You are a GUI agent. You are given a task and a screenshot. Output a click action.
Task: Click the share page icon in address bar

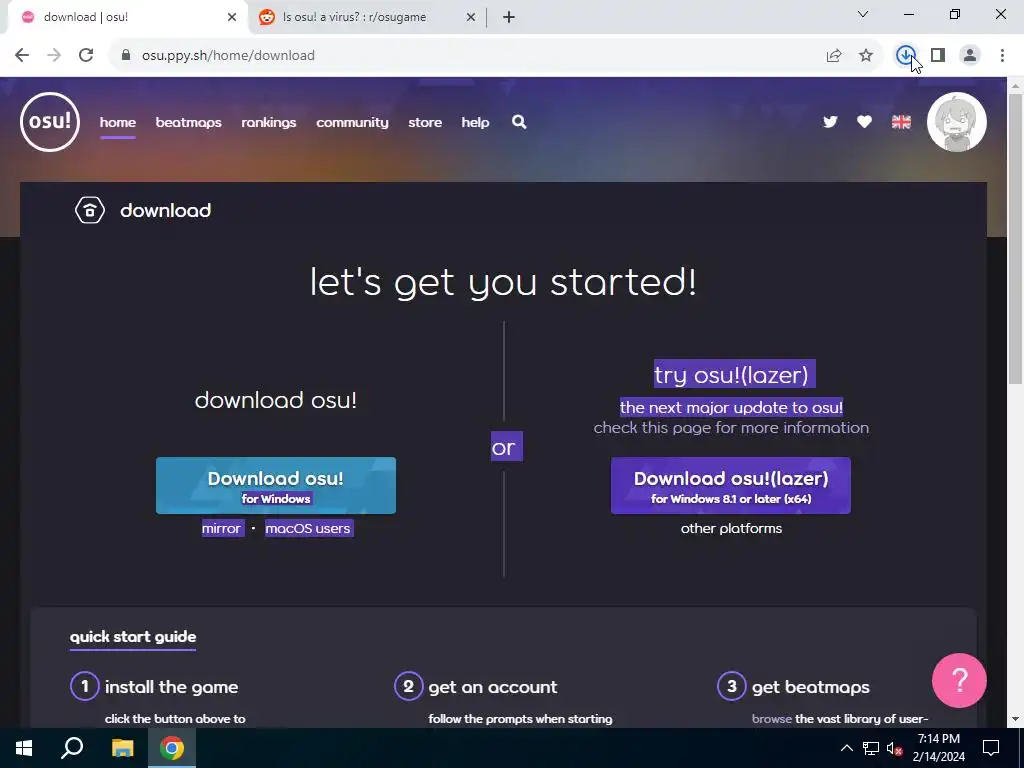coord(834,56)
